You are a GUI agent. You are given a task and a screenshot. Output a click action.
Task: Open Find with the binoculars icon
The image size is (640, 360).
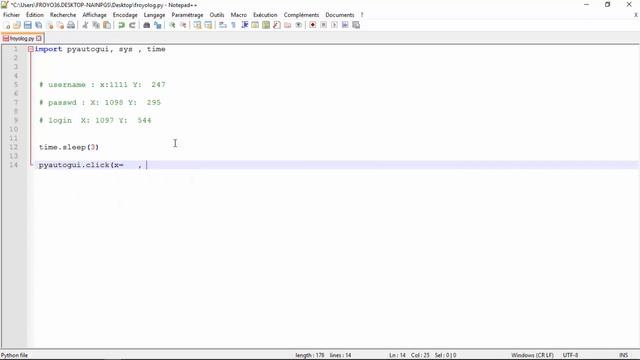point(147,25)
